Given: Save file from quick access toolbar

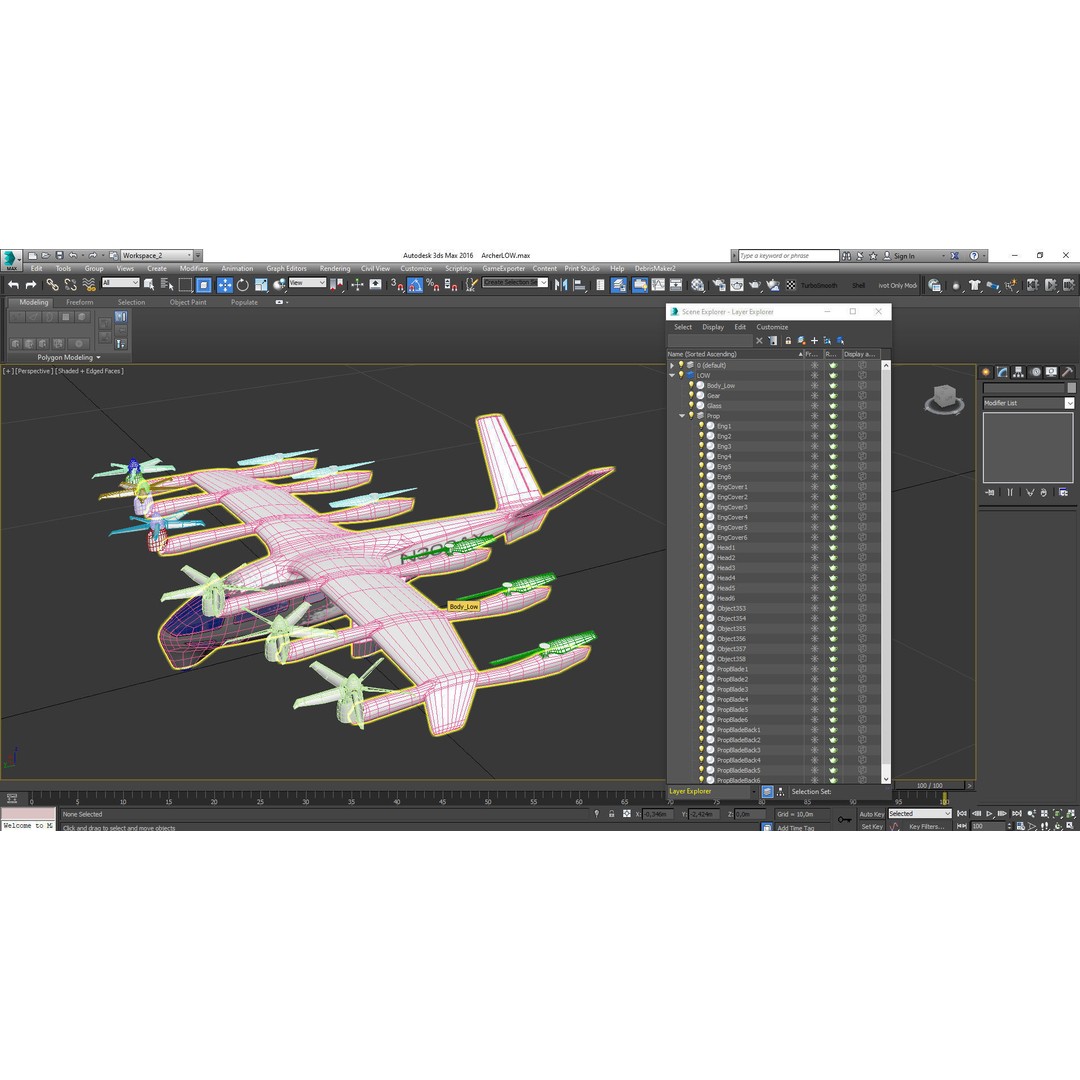Looking at the screenshot, I should 59,256.
